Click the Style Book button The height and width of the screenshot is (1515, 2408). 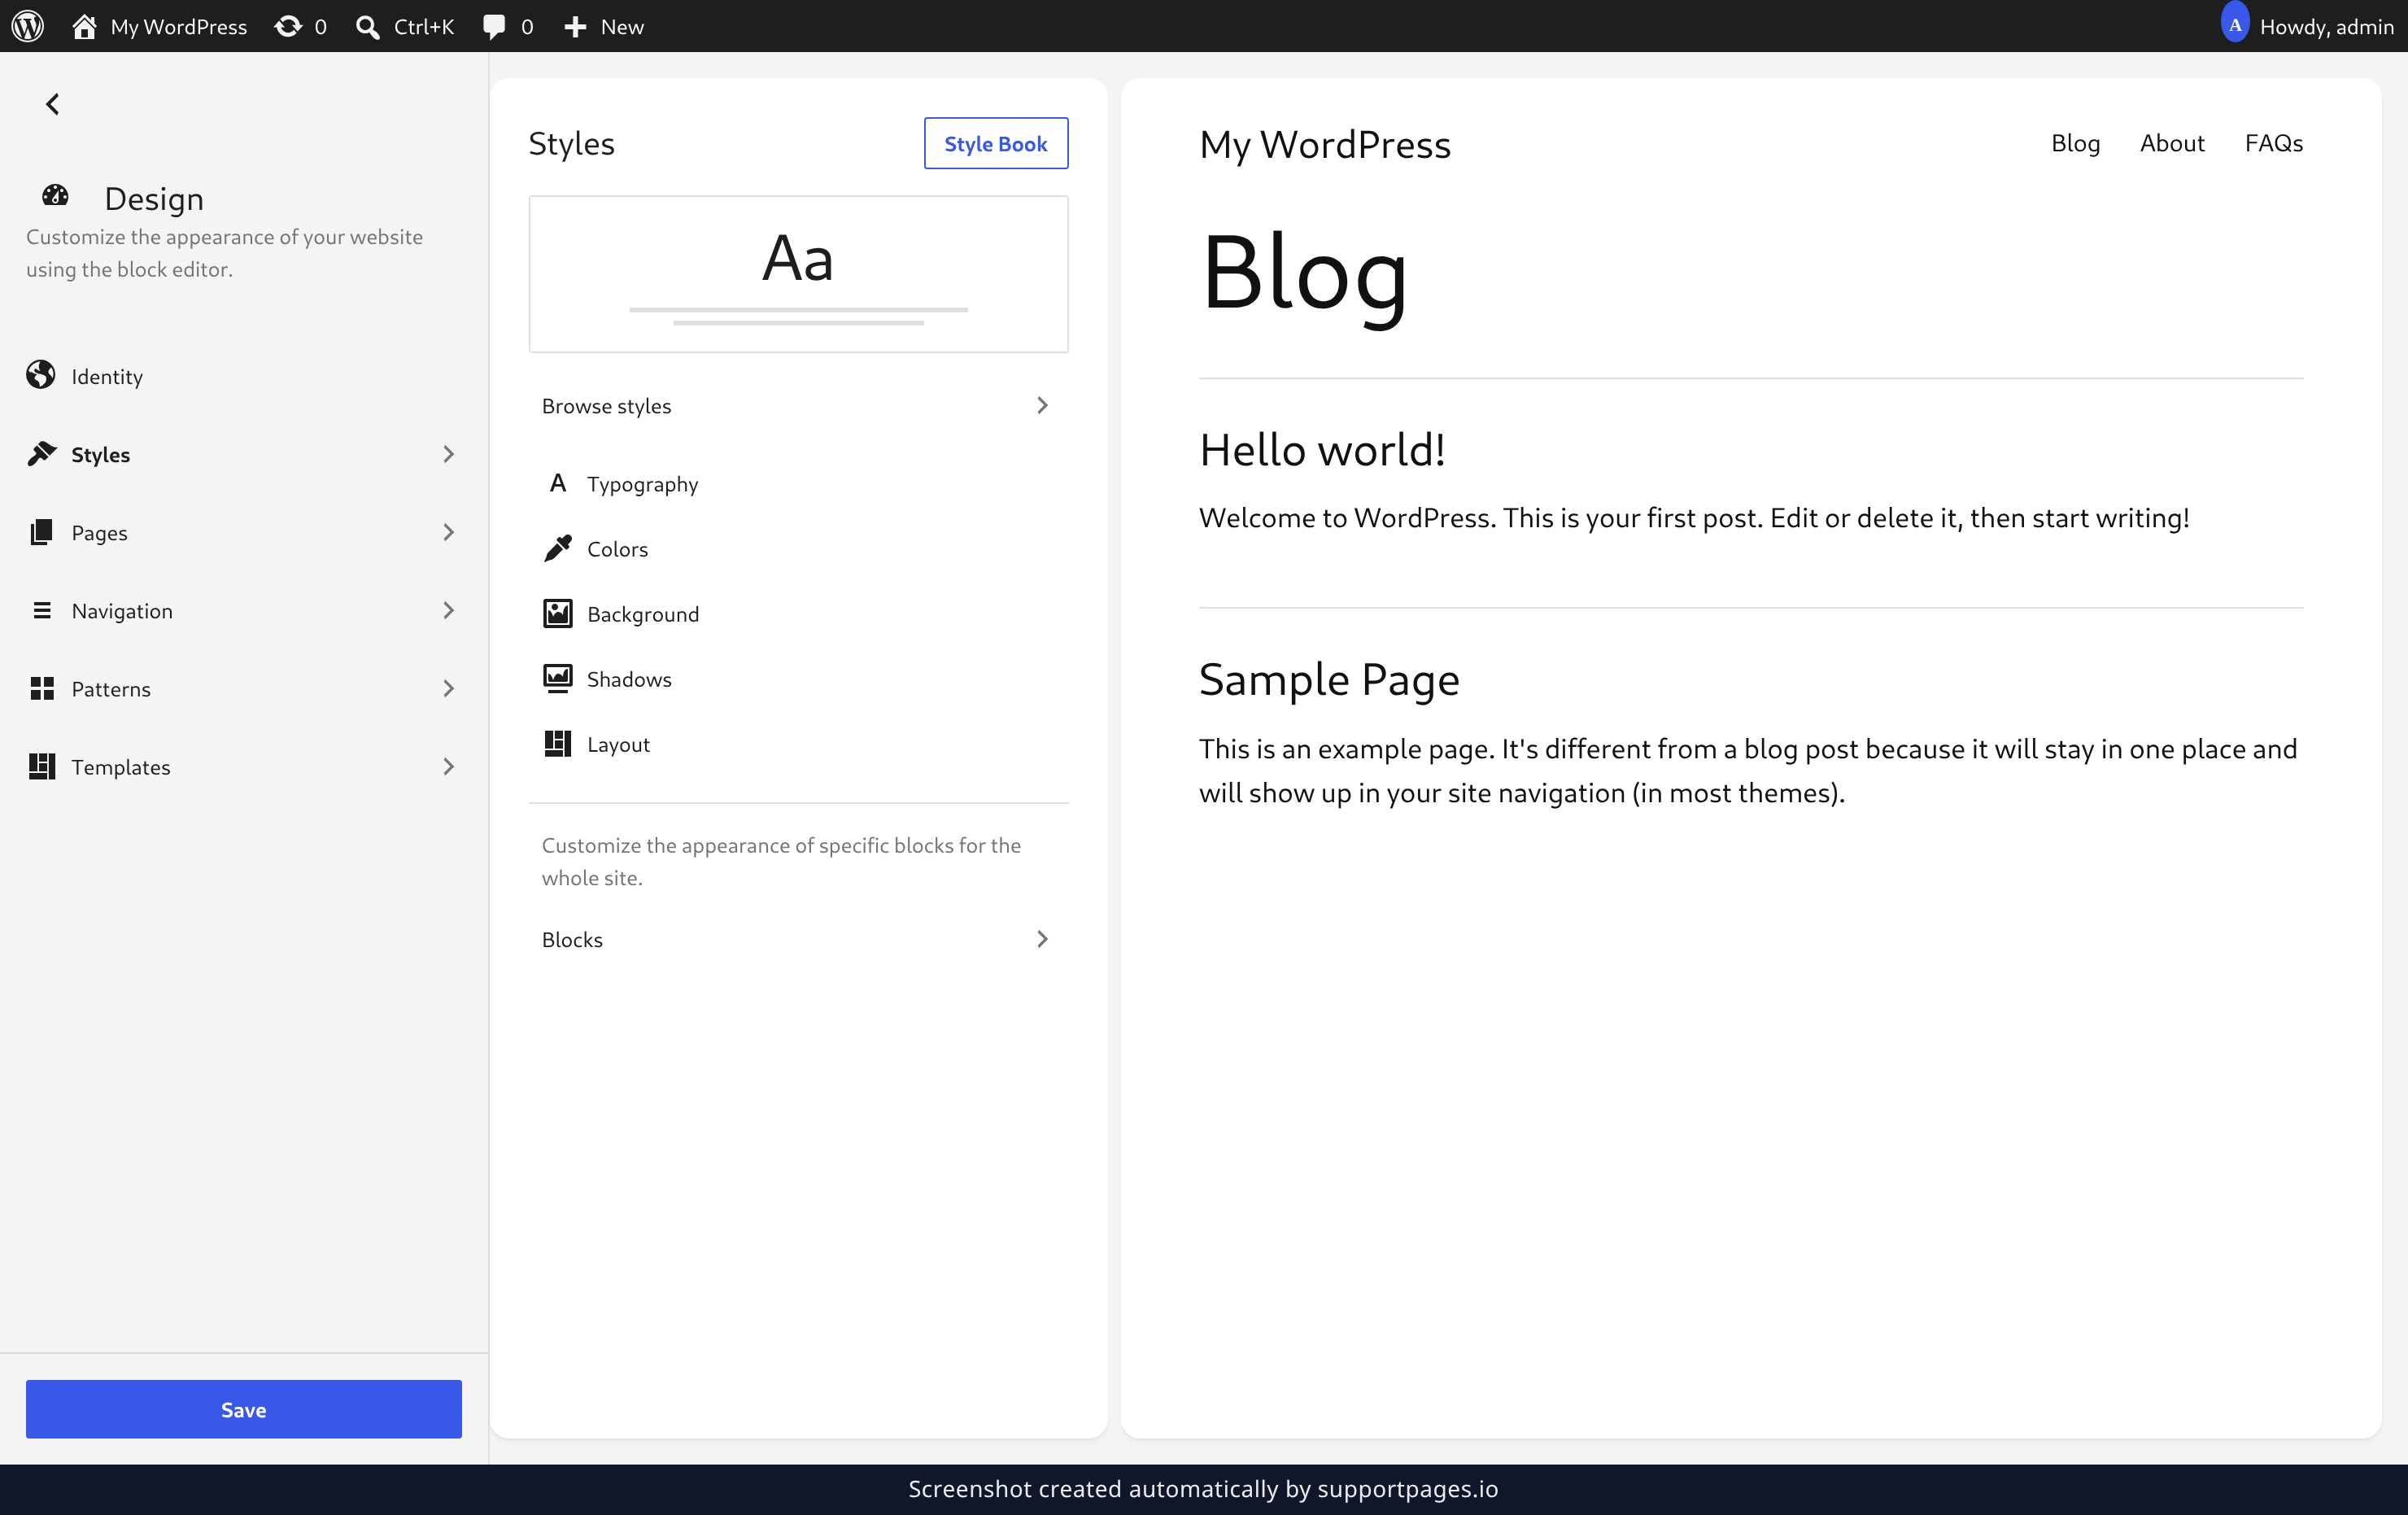[x=996, y=143]
